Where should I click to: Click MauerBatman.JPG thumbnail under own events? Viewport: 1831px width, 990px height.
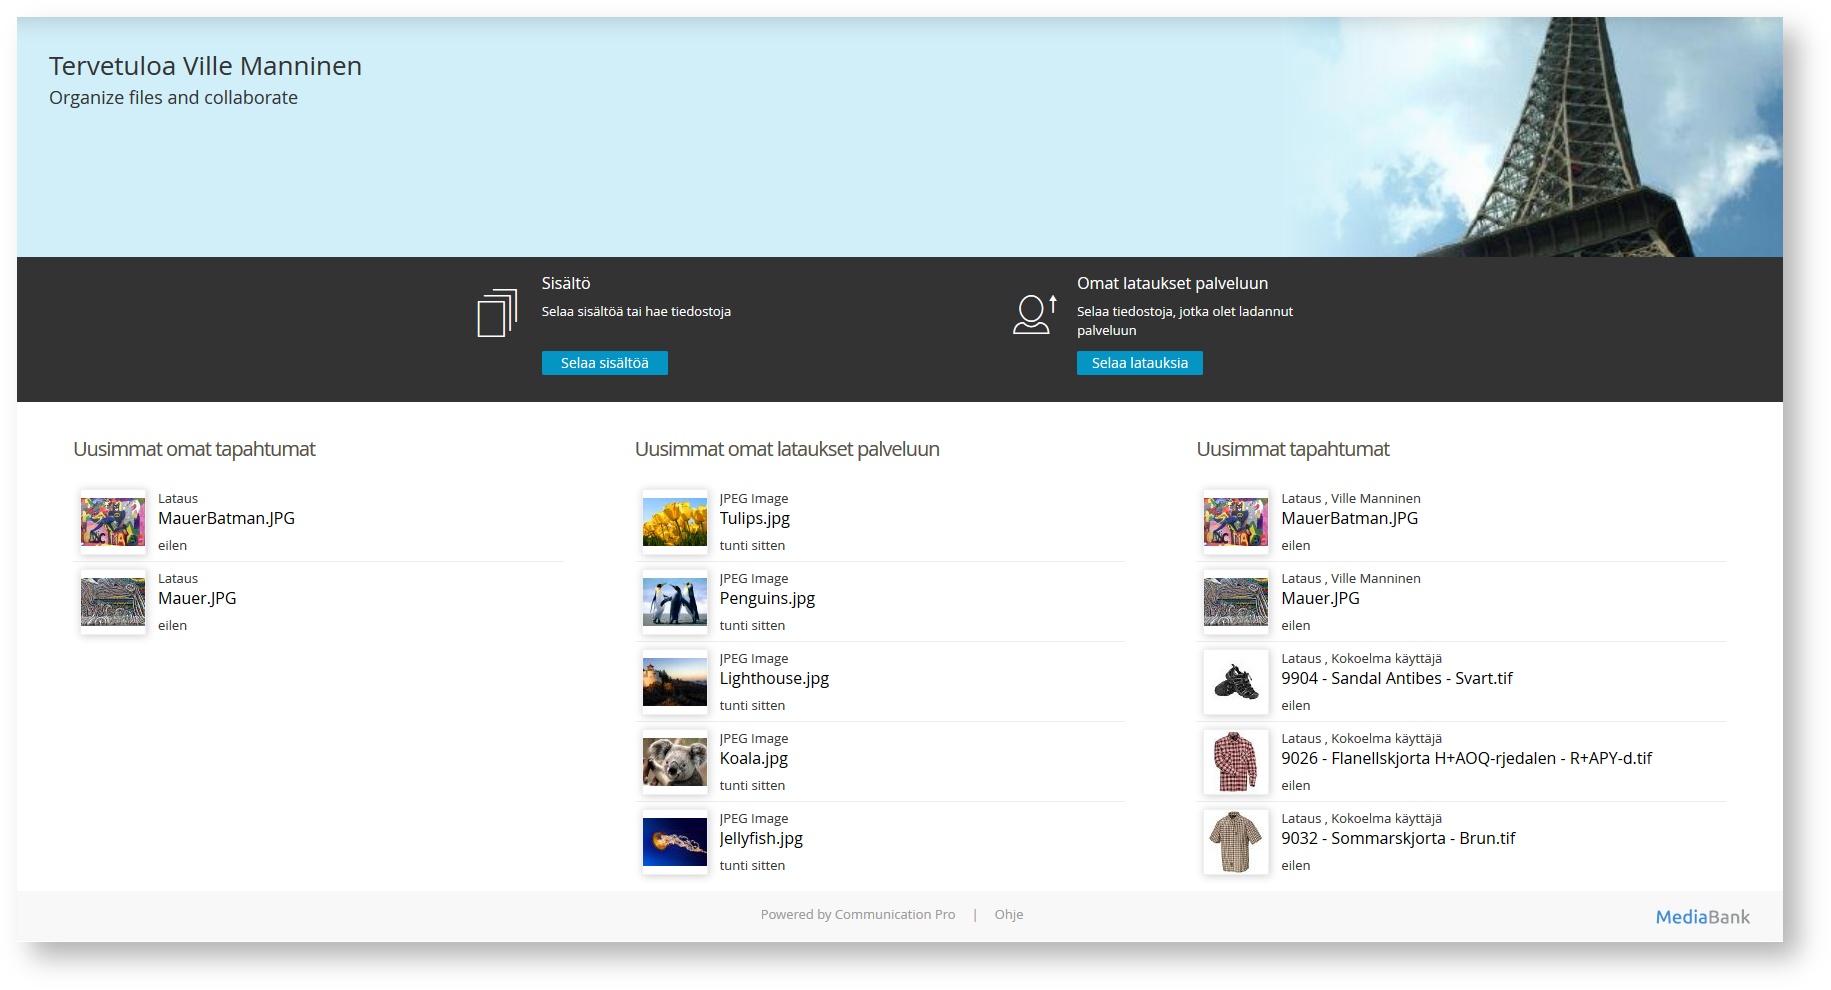[113, 522]
